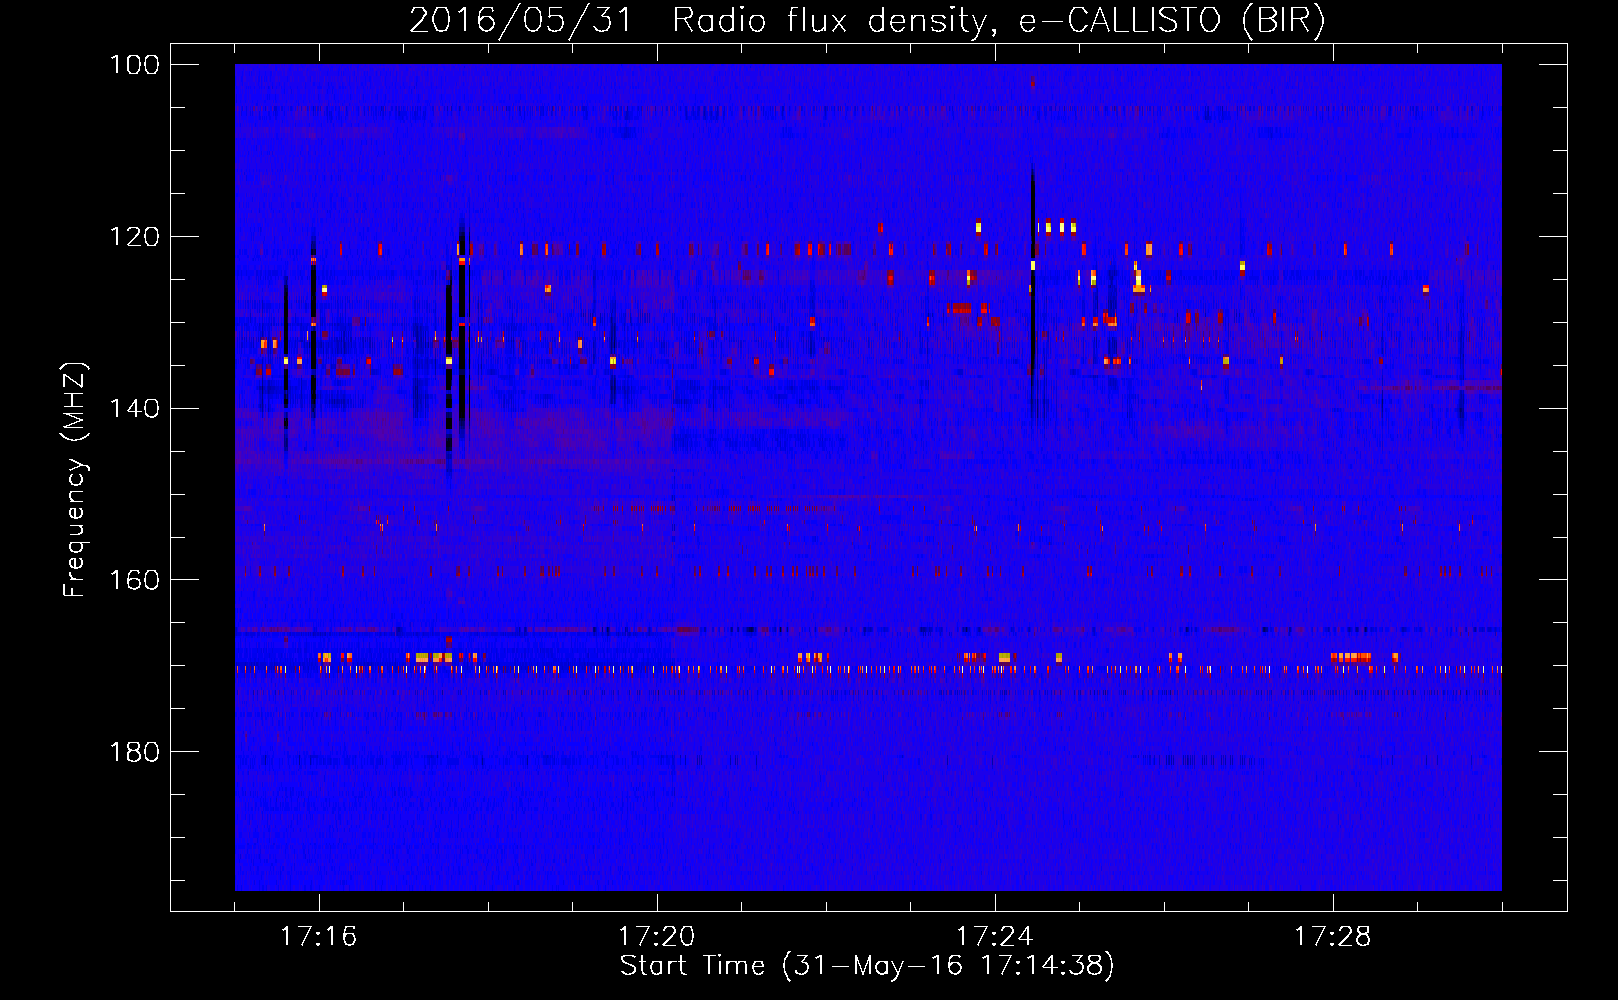Image resolution: width=1618 pixels, height=1000 pixels.
Task: Click the date '2016/05/31' in the title
Action: coord(521,21)
